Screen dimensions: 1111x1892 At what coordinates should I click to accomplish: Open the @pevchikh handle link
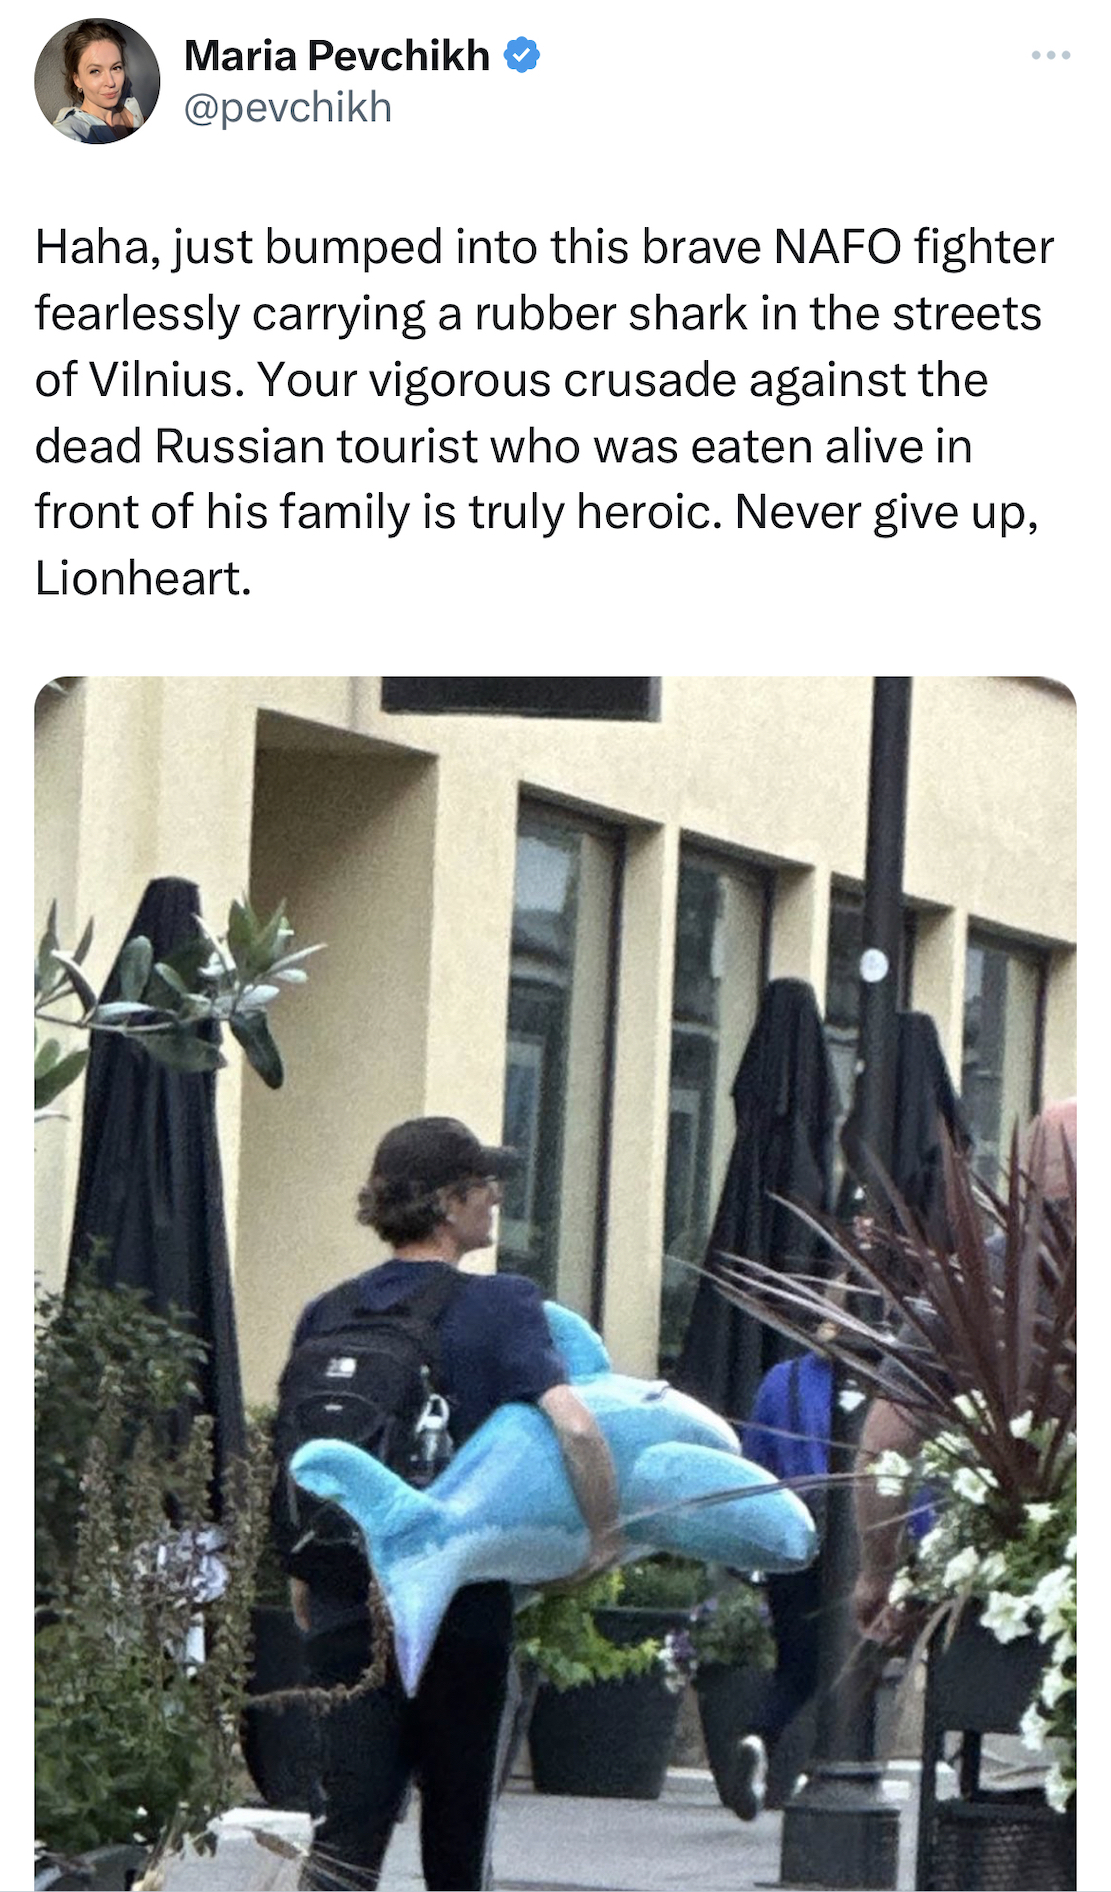click(288, 107)
